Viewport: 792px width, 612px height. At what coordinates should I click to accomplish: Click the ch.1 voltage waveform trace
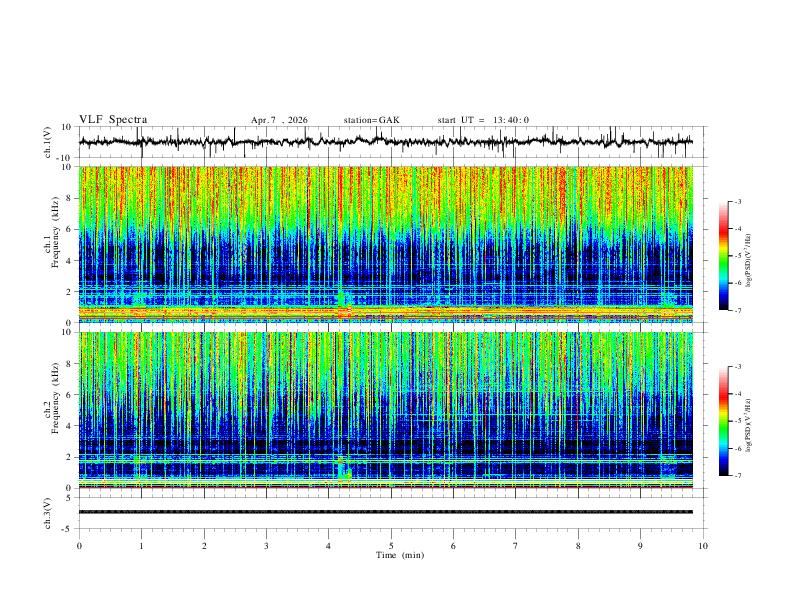click(x=385, y=141)
